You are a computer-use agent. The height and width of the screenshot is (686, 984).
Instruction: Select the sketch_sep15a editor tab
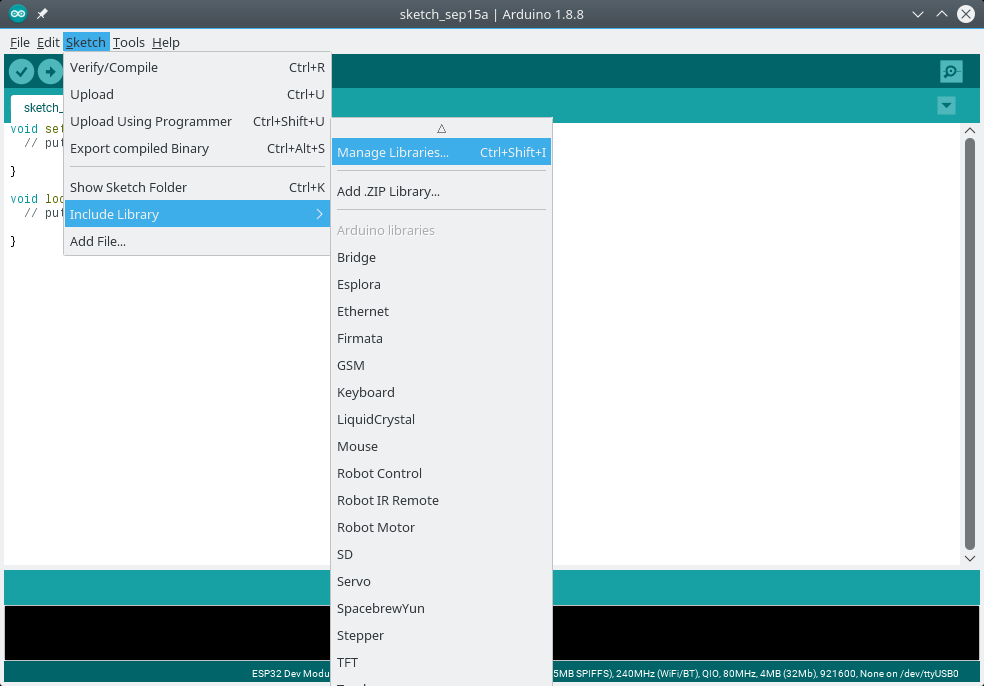pyautogui.click(x=40, y=107)
